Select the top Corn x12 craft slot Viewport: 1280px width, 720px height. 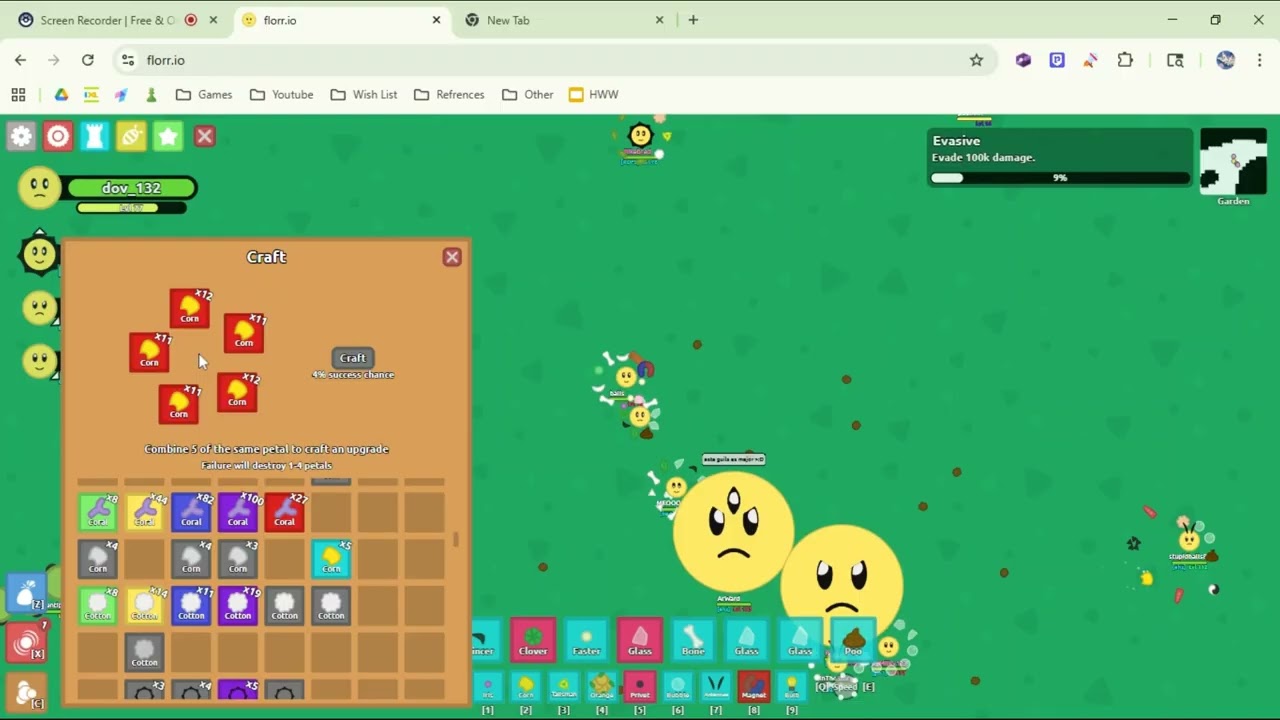tap(190, 308)
